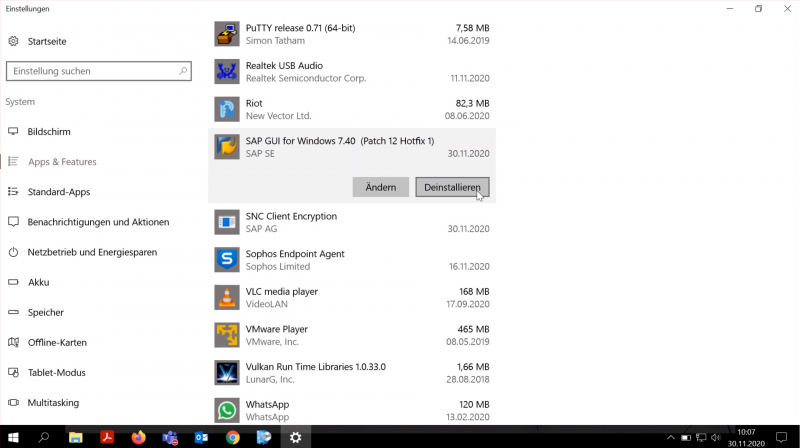
Task: Click the SNC Client Encryption icon
Action: (227, 222)
